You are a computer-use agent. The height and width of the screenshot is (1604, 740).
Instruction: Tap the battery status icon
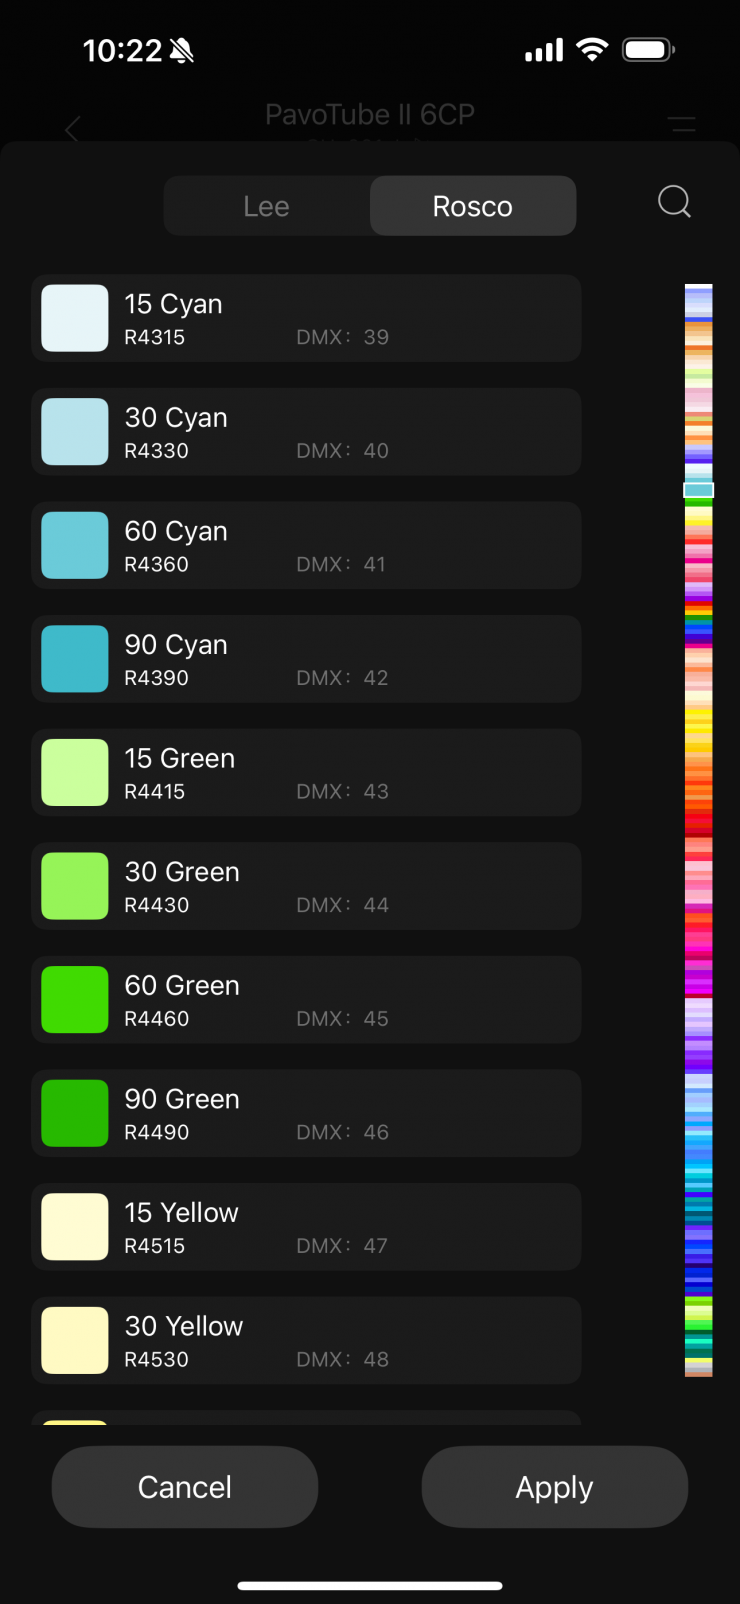click(x=648, y=50)
